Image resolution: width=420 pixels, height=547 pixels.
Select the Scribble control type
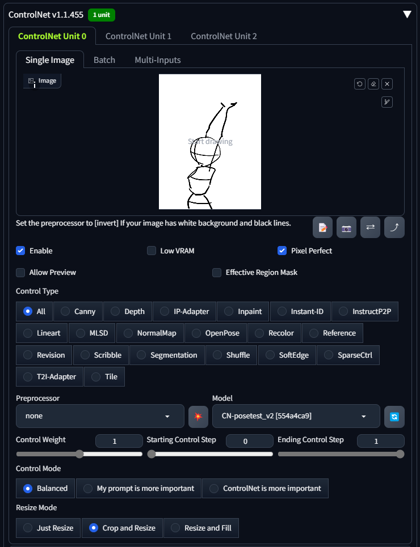pyautogui.click(x=101, y=355)
